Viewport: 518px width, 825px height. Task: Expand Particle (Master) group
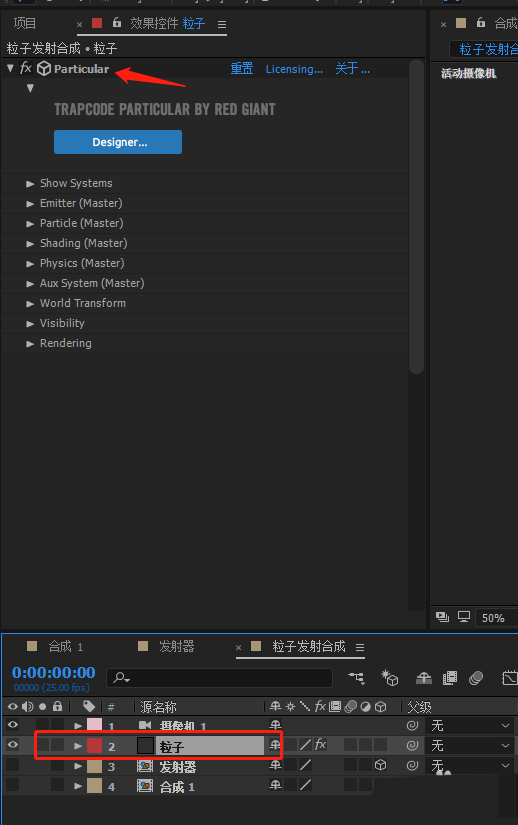pyautogui.click(x=30, y=224)
